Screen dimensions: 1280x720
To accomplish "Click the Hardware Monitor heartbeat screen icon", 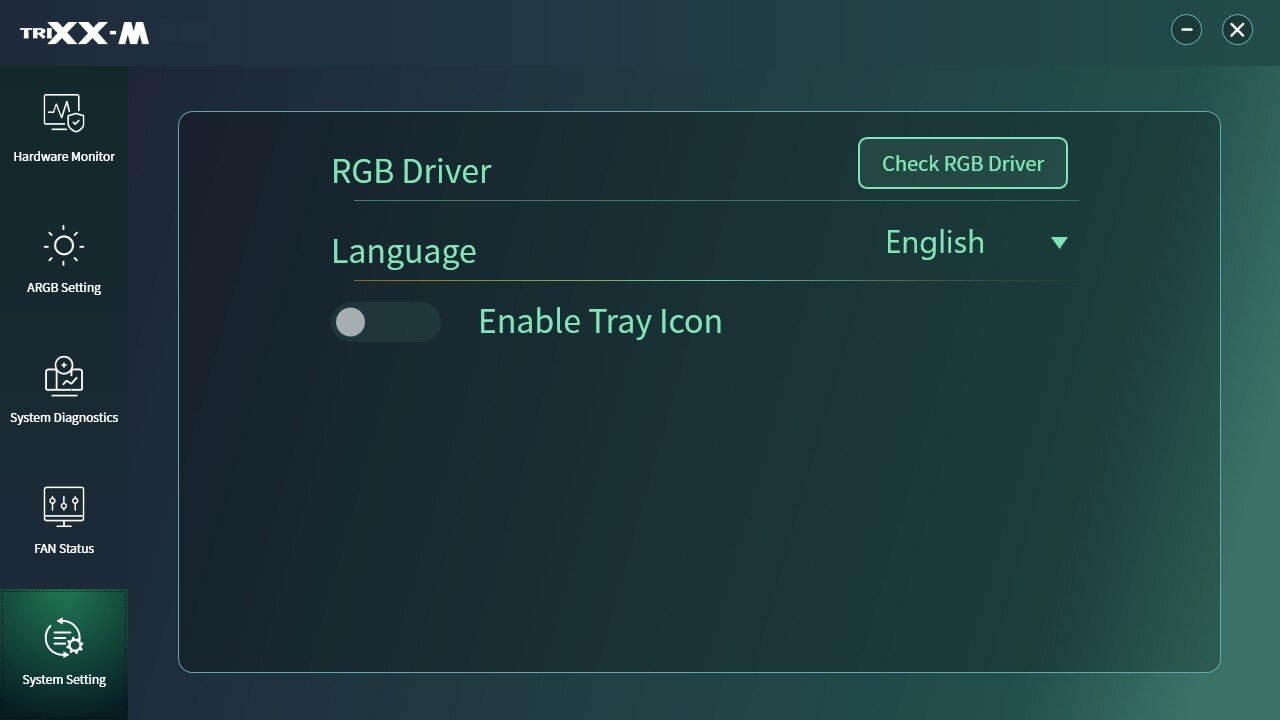I will 64,113.
